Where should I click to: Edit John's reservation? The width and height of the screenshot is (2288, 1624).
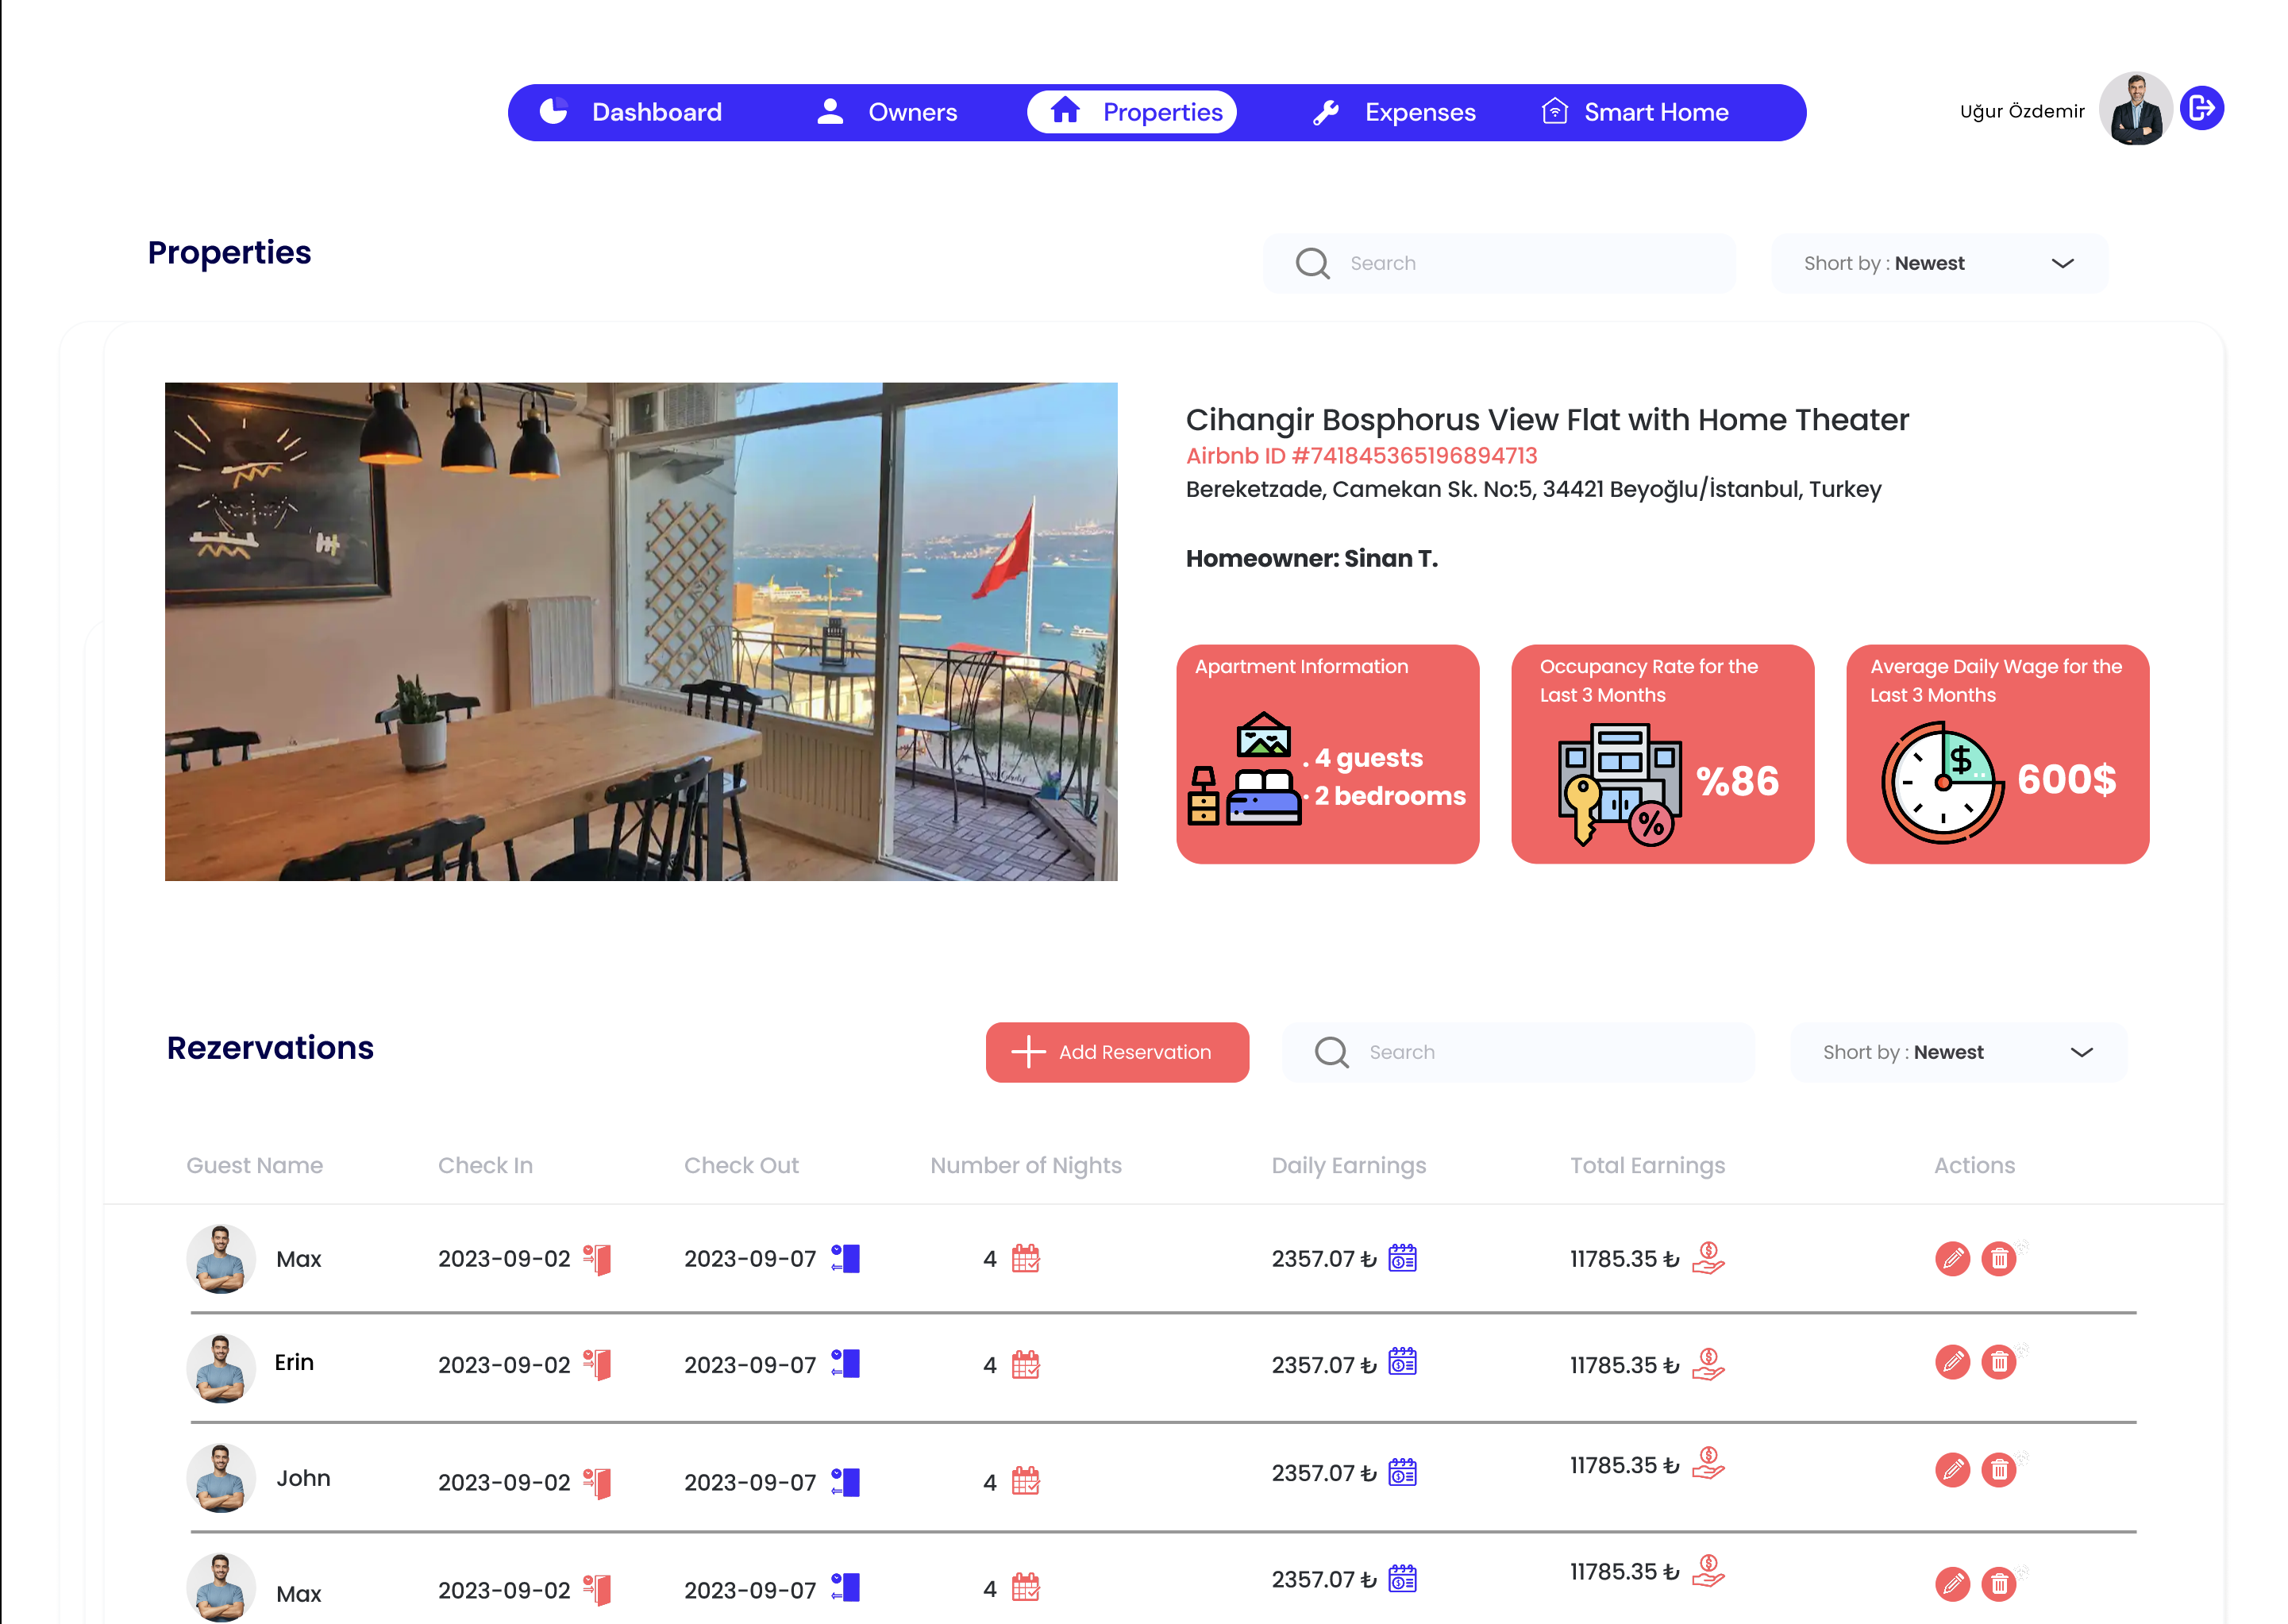1952,1470
